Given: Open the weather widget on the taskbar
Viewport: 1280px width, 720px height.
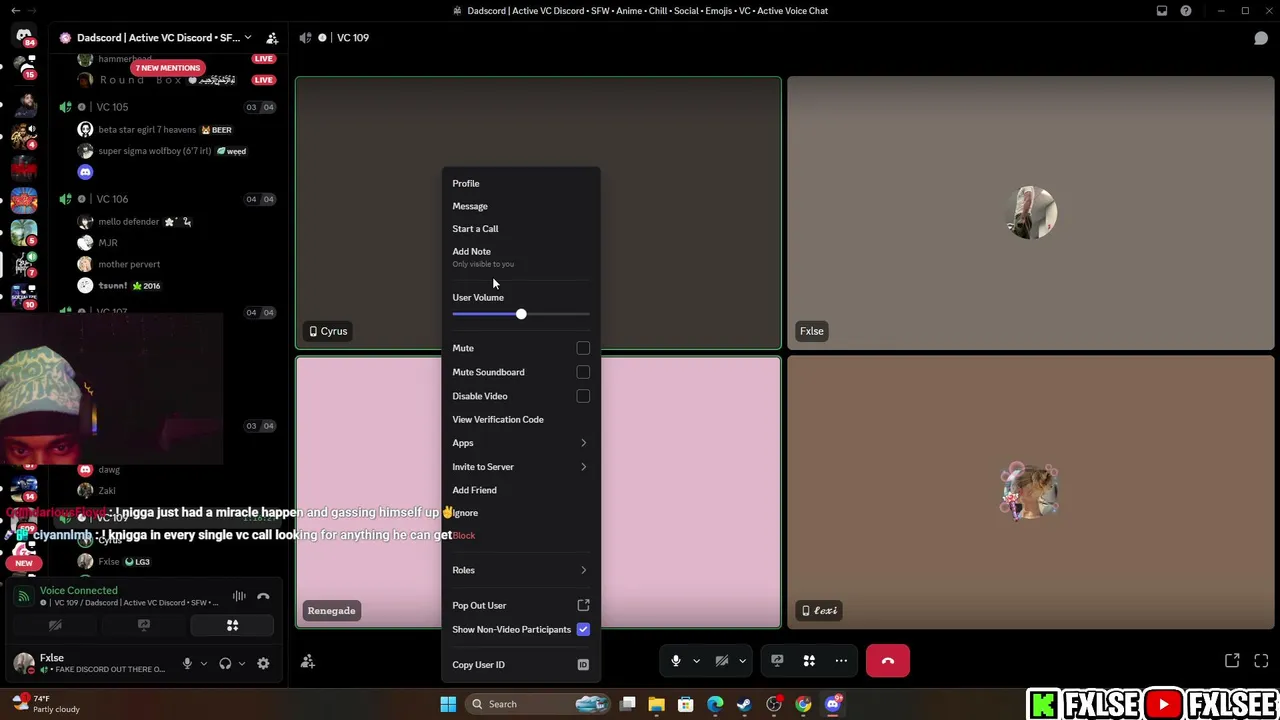Looking at the screenshot, I should (45, 704).
